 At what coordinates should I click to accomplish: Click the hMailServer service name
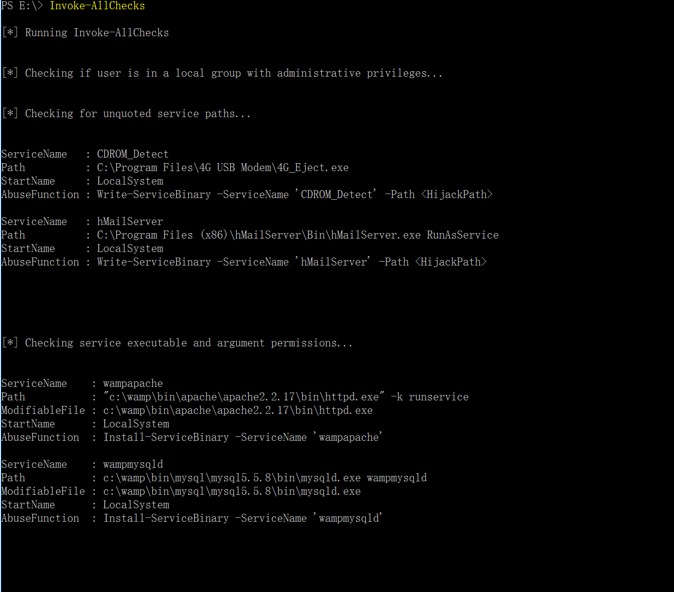(130, 221)
